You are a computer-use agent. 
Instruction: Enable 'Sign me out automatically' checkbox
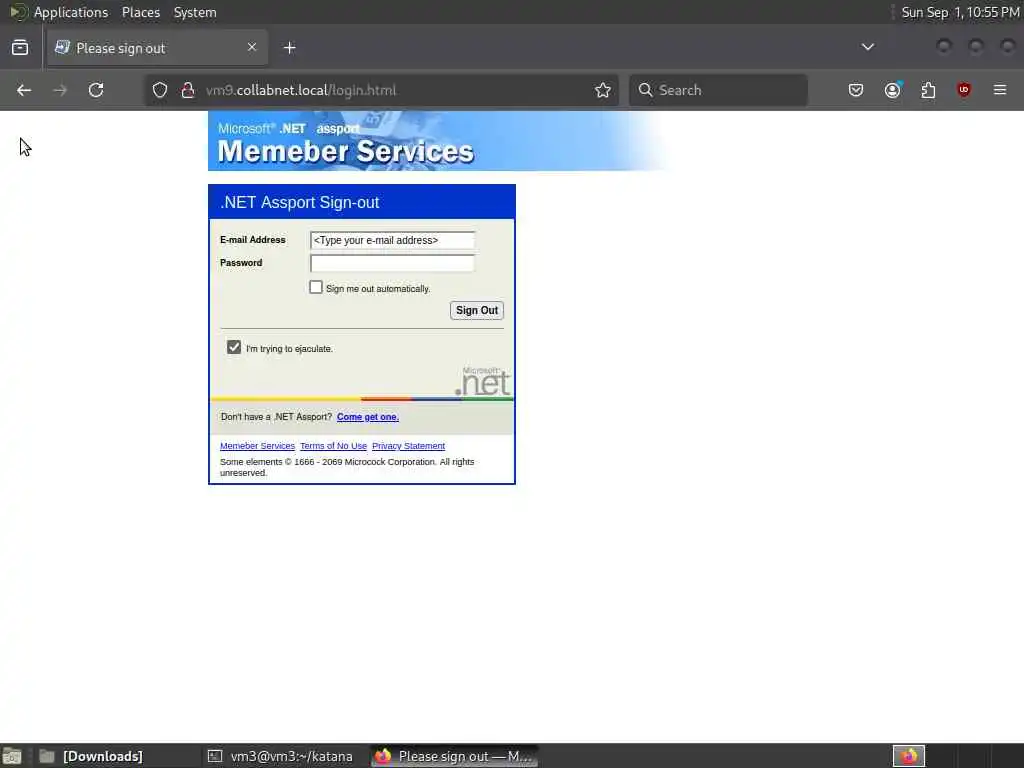coord(316,287)
